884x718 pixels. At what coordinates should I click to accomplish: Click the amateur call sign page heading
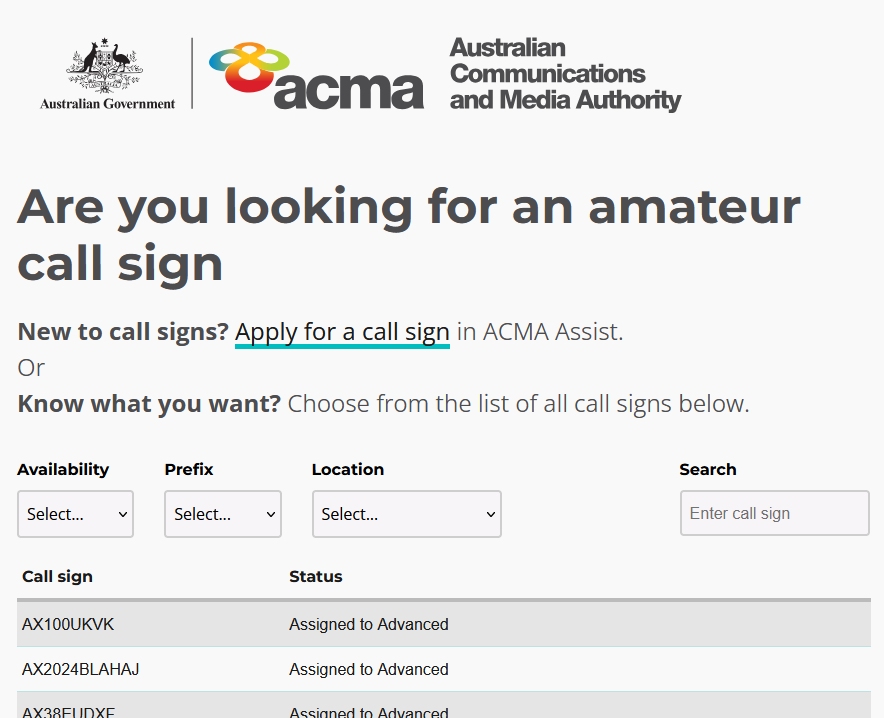(408, 234)
